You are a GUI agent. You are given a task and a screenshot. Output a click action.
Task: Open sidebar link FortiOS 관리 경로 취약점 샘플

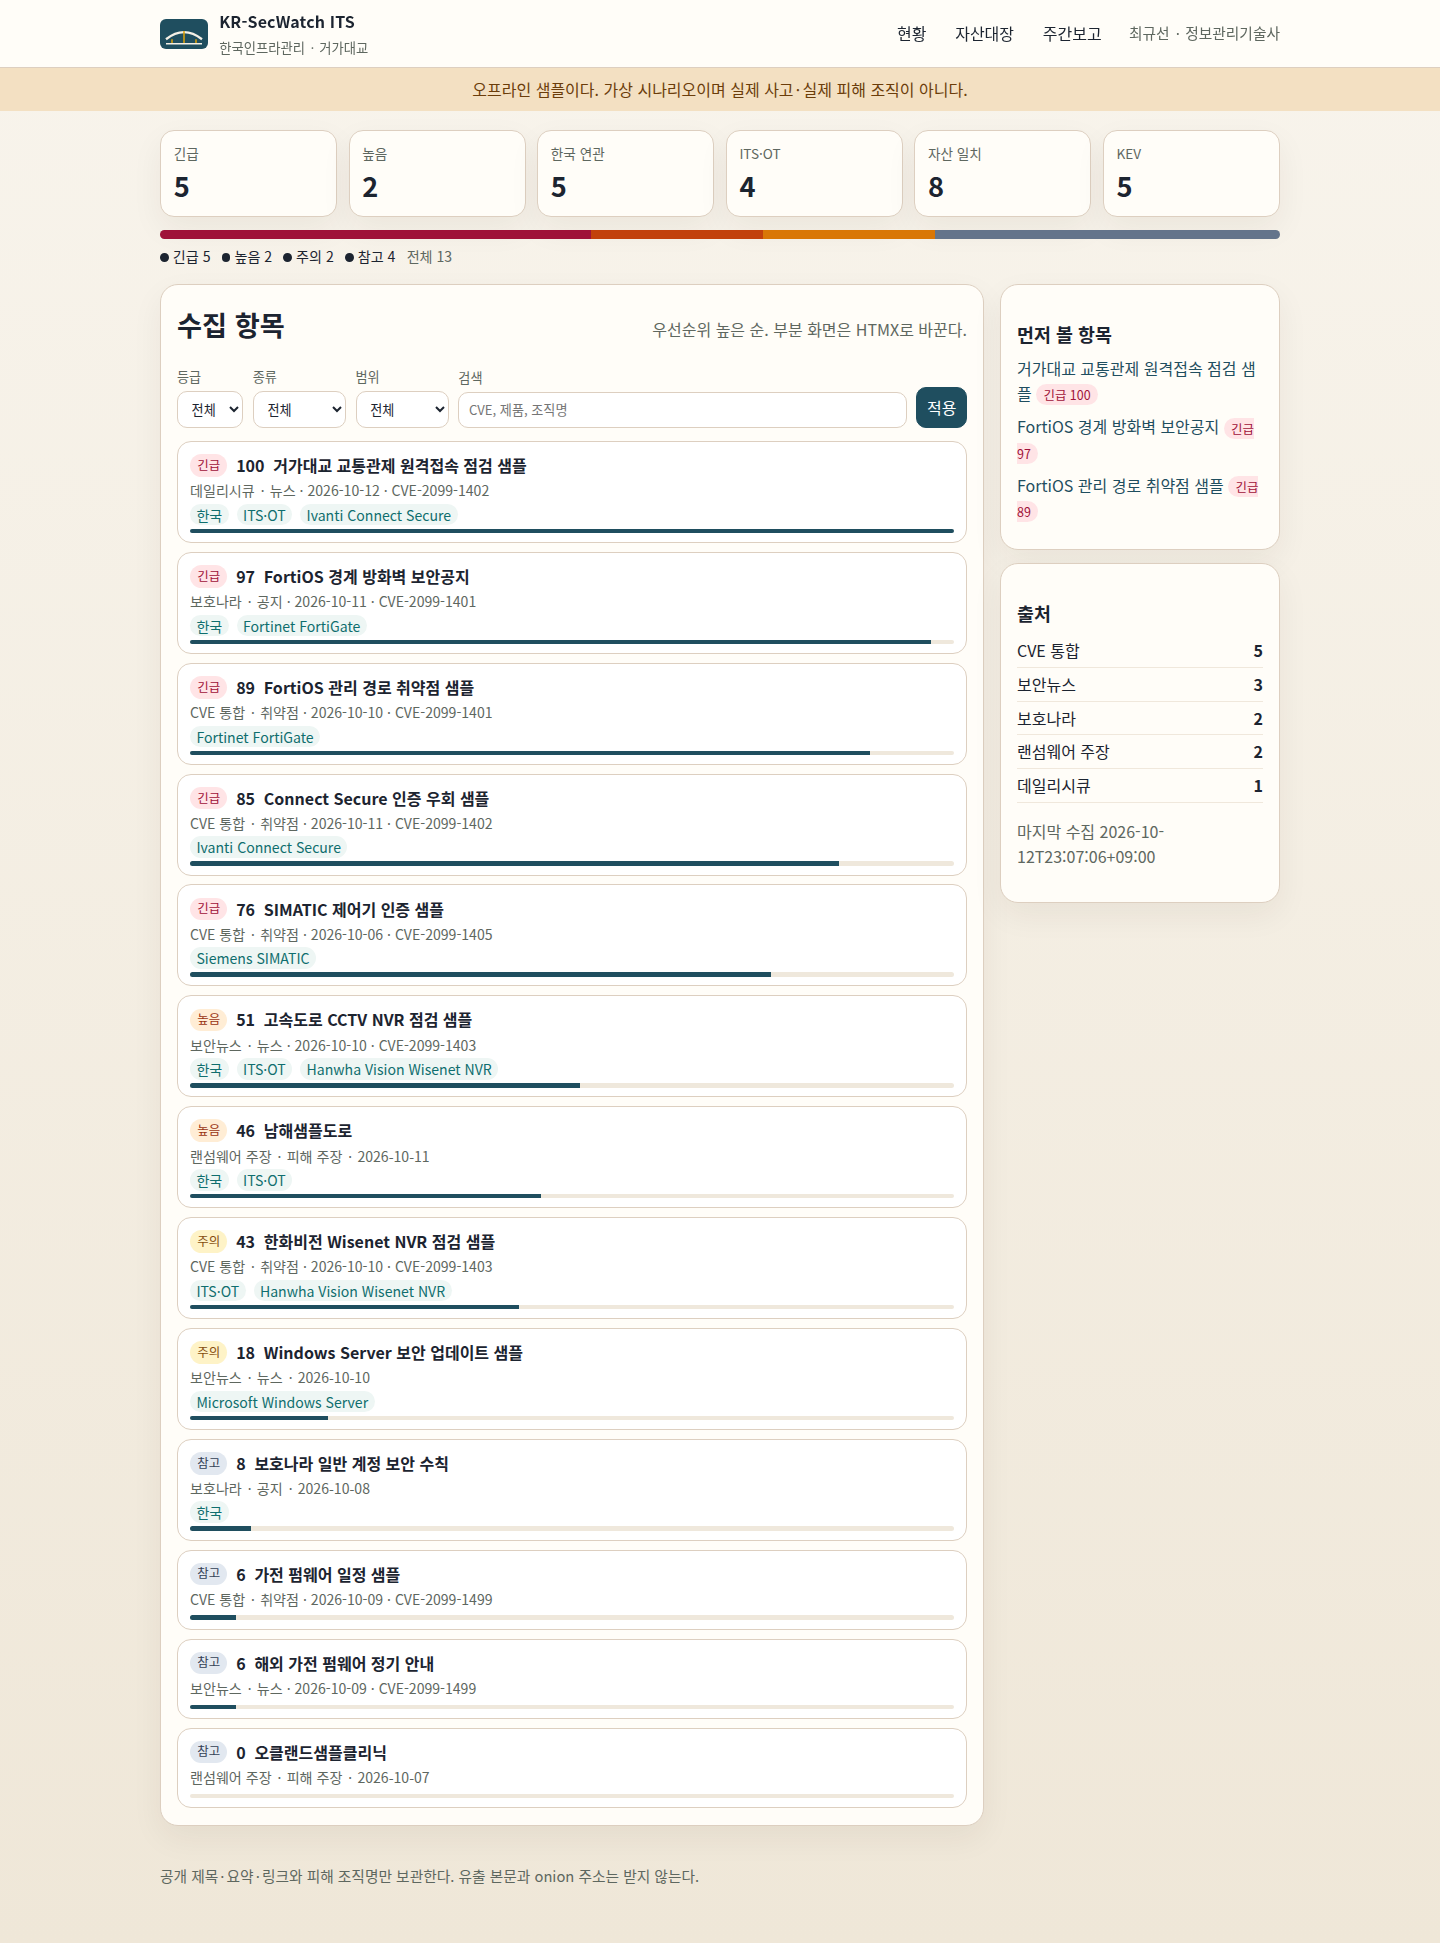[1120, 486]
